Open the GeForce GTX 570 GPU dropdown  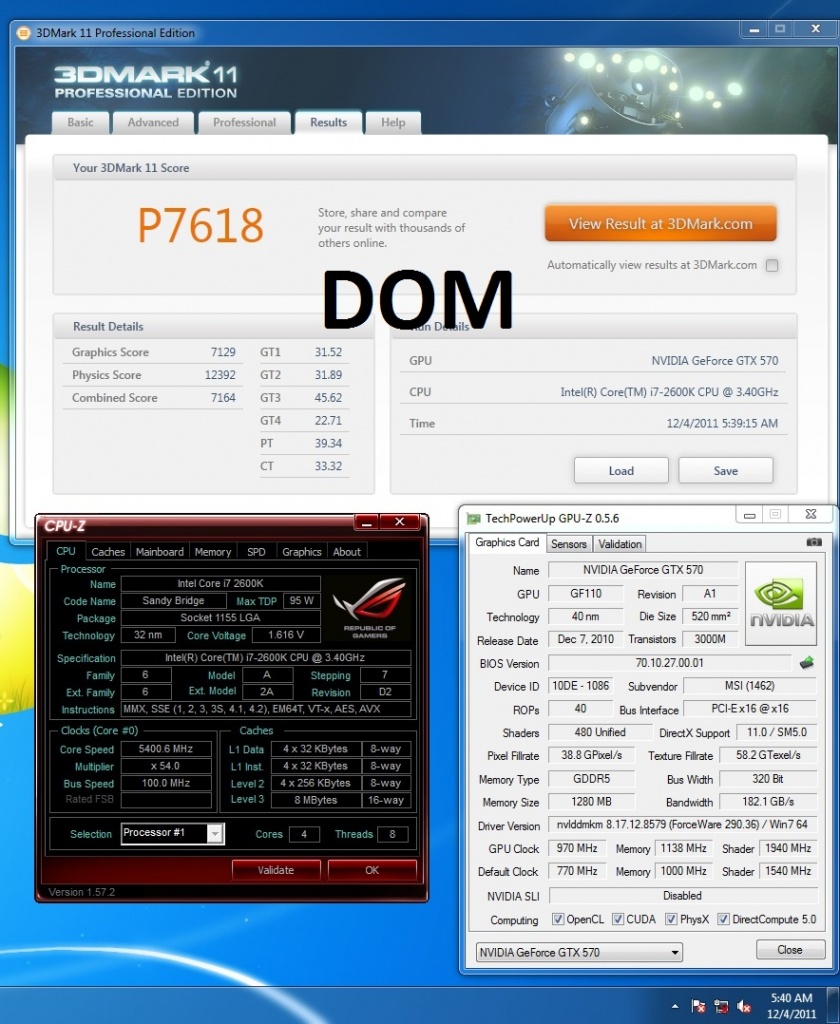point(579,952)
